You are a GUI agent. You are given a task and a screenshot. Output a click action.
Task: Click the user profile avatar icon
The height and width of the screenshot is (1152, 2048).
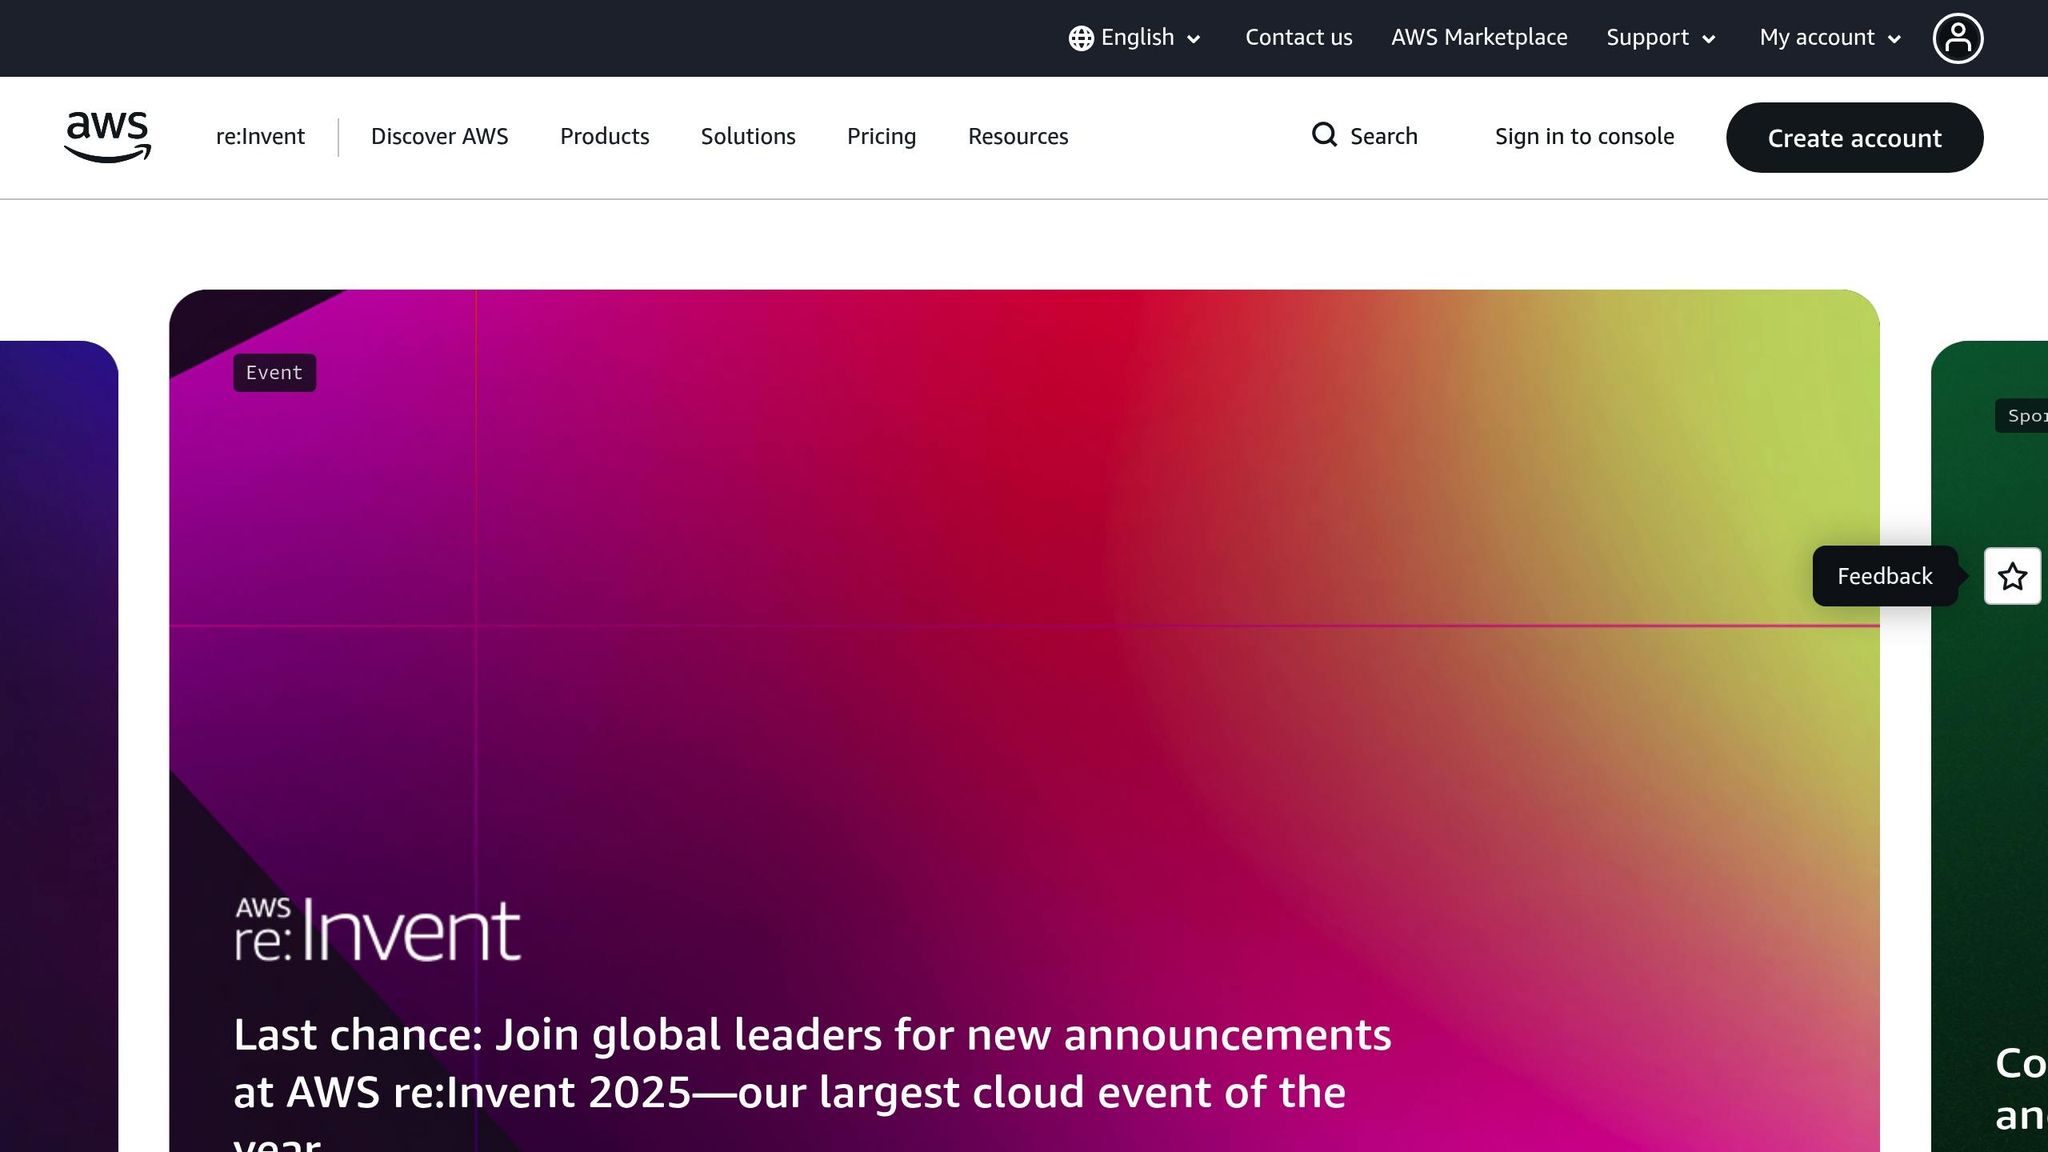1957,38
